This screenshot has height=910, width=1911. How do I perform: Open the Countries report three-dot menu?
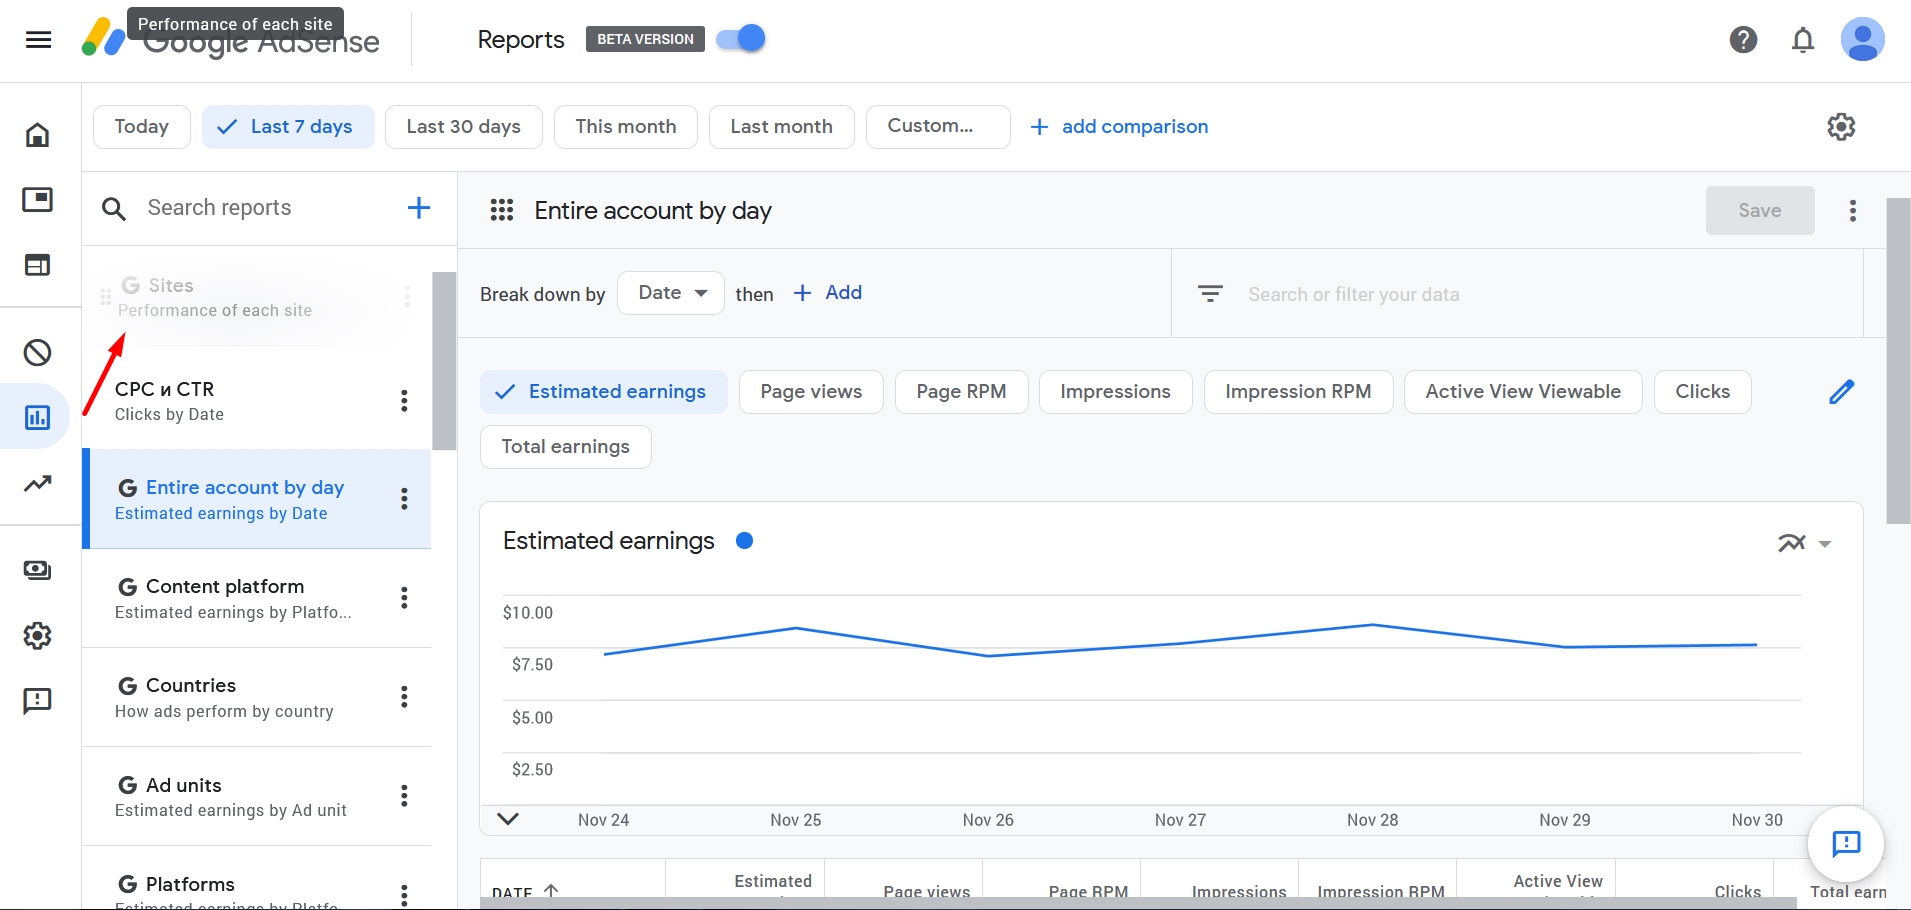pos(404,697)
